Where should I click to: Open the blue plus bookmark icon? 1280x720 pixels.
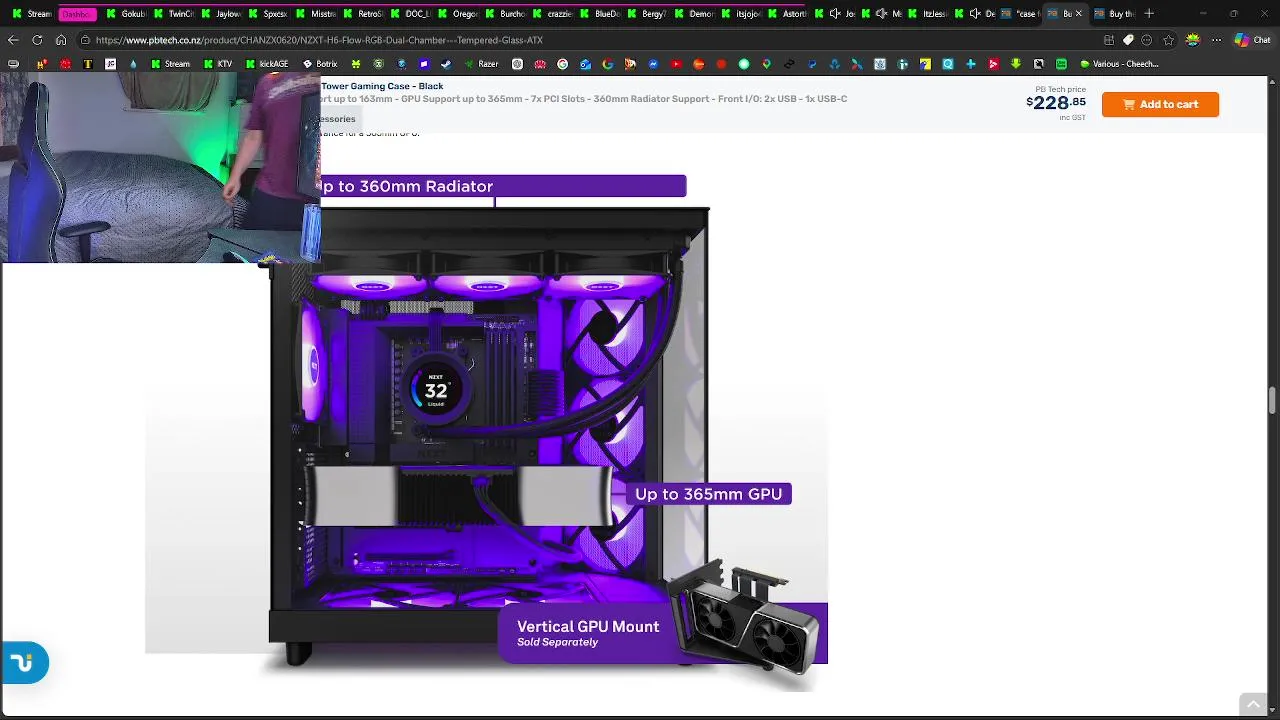click(970, 64)
